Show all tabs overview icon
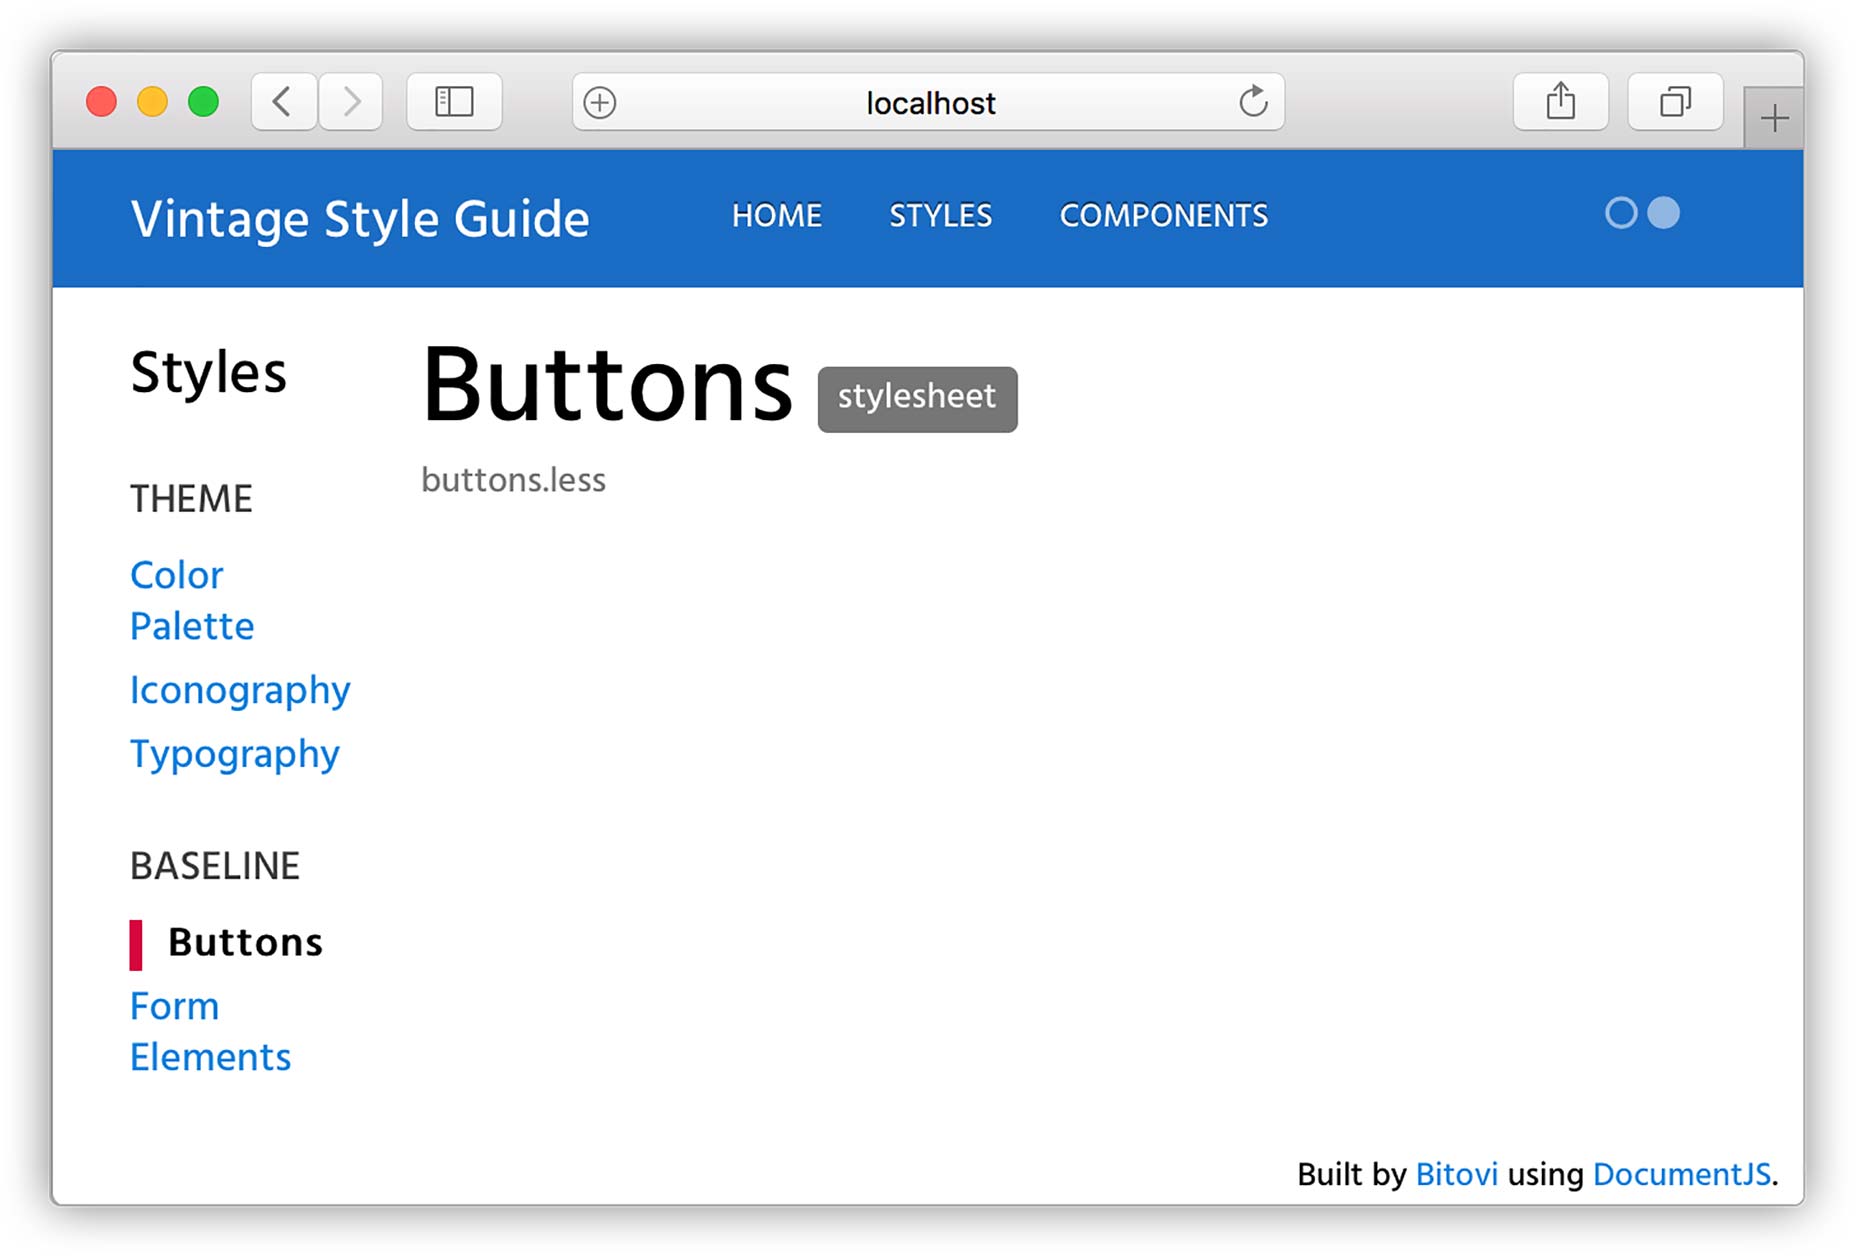This screenshot has height=1257, width=1856. (1675, 102)
